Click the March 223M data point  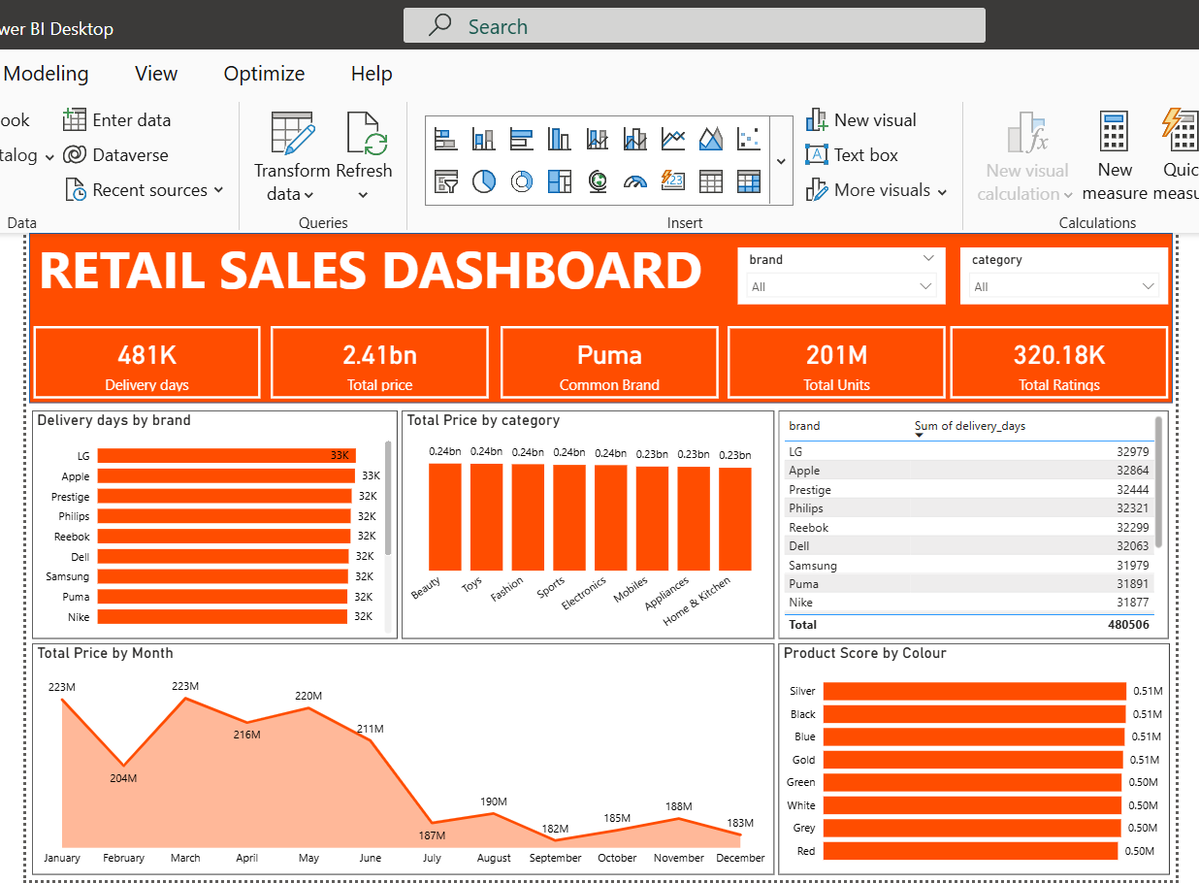[x=185, y=698]
